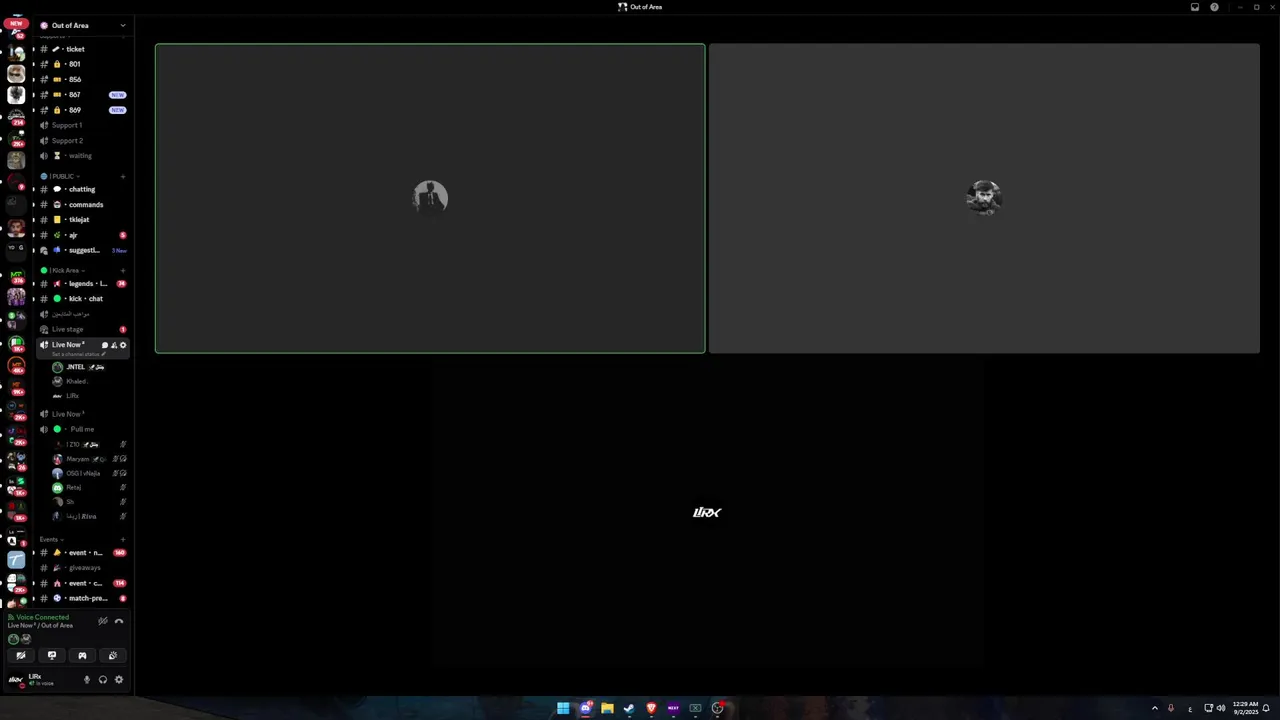This screenshot has width=1280, height=720.
Task: Open the 867 channel
Action: (84, 95)
